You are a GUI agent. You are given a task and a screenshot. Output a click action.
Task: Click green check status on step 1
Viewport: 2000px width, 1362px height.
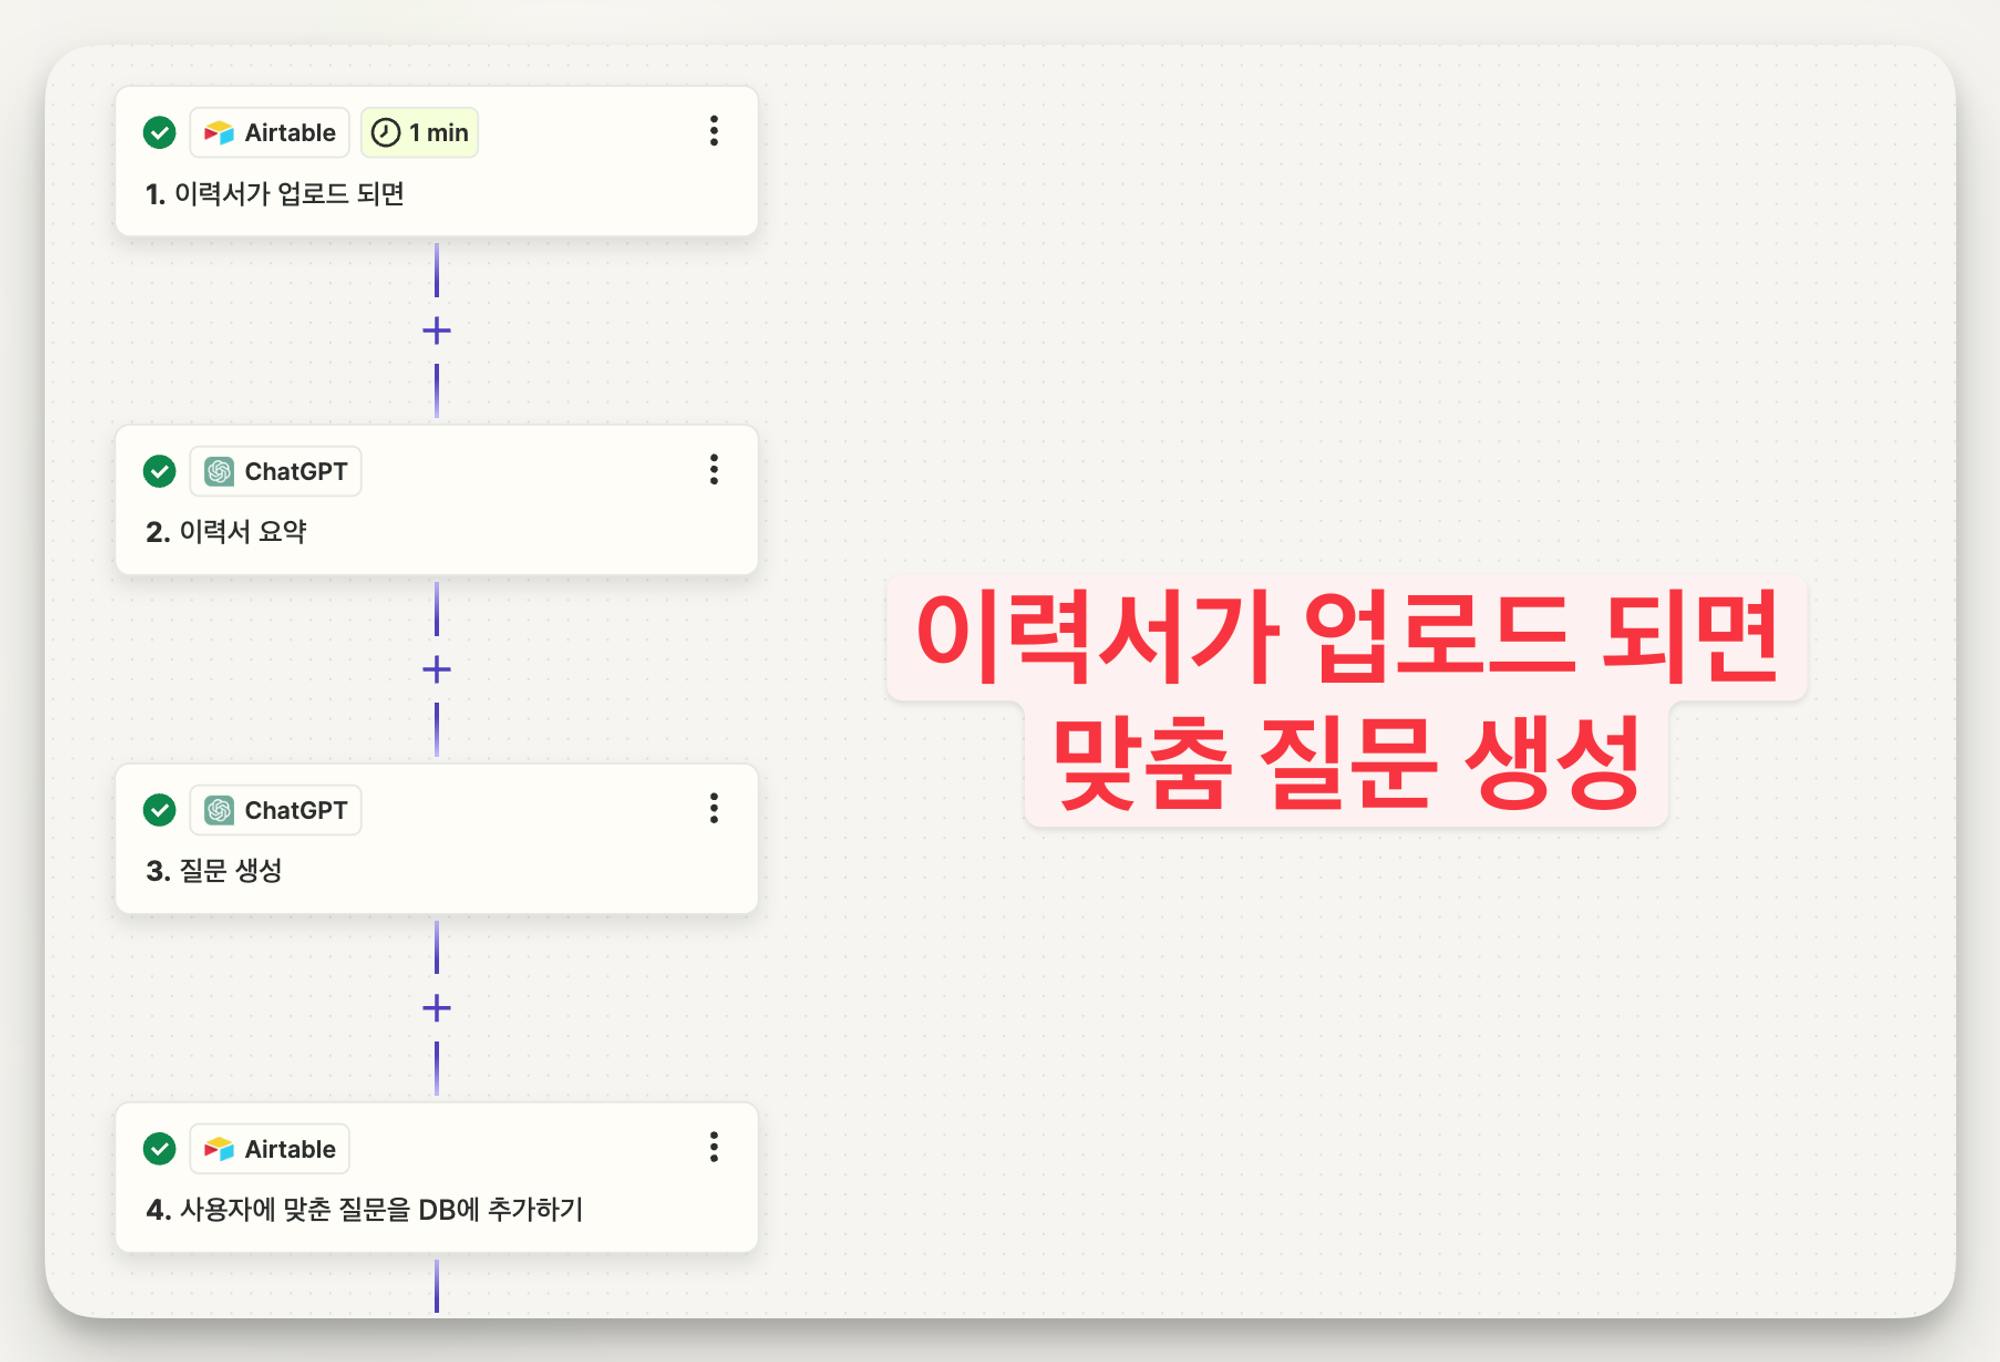click(x=159, y=132)
